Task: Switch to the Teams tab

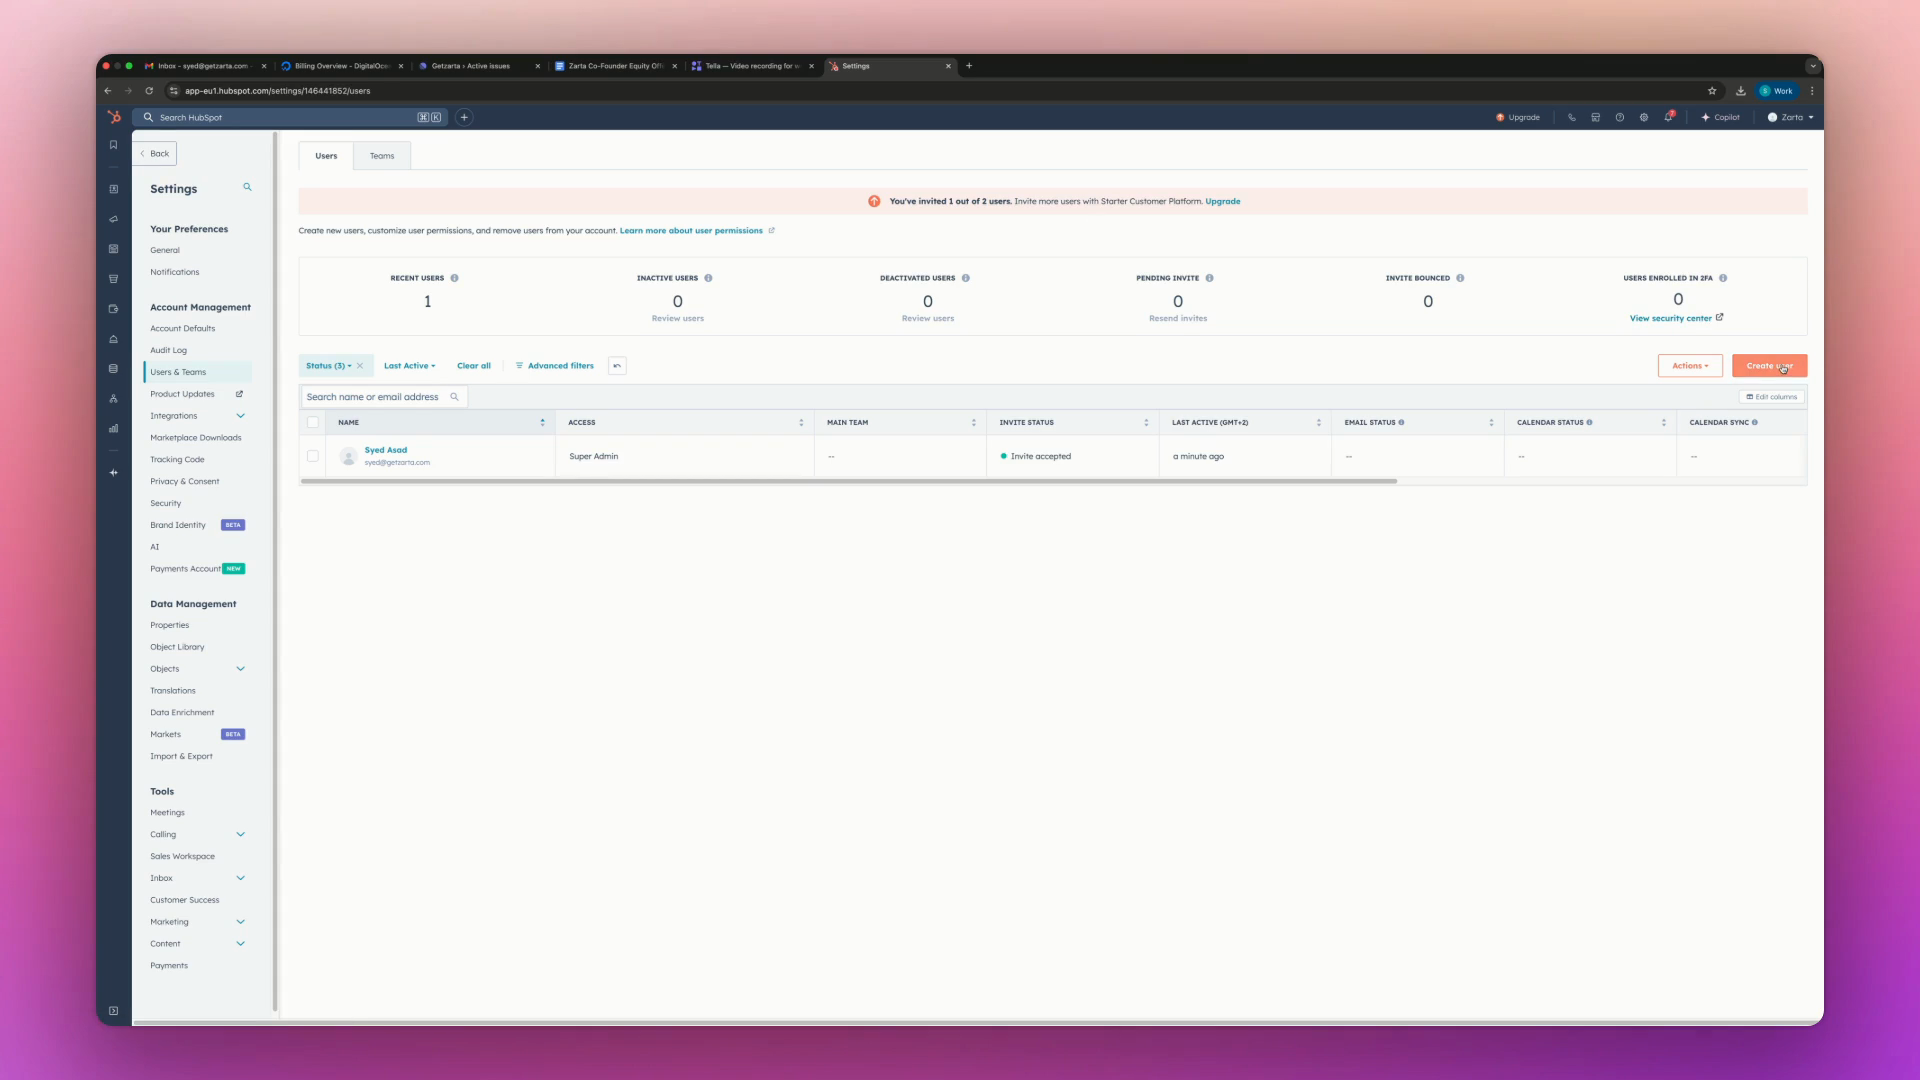Action: (x=382, y=156)
